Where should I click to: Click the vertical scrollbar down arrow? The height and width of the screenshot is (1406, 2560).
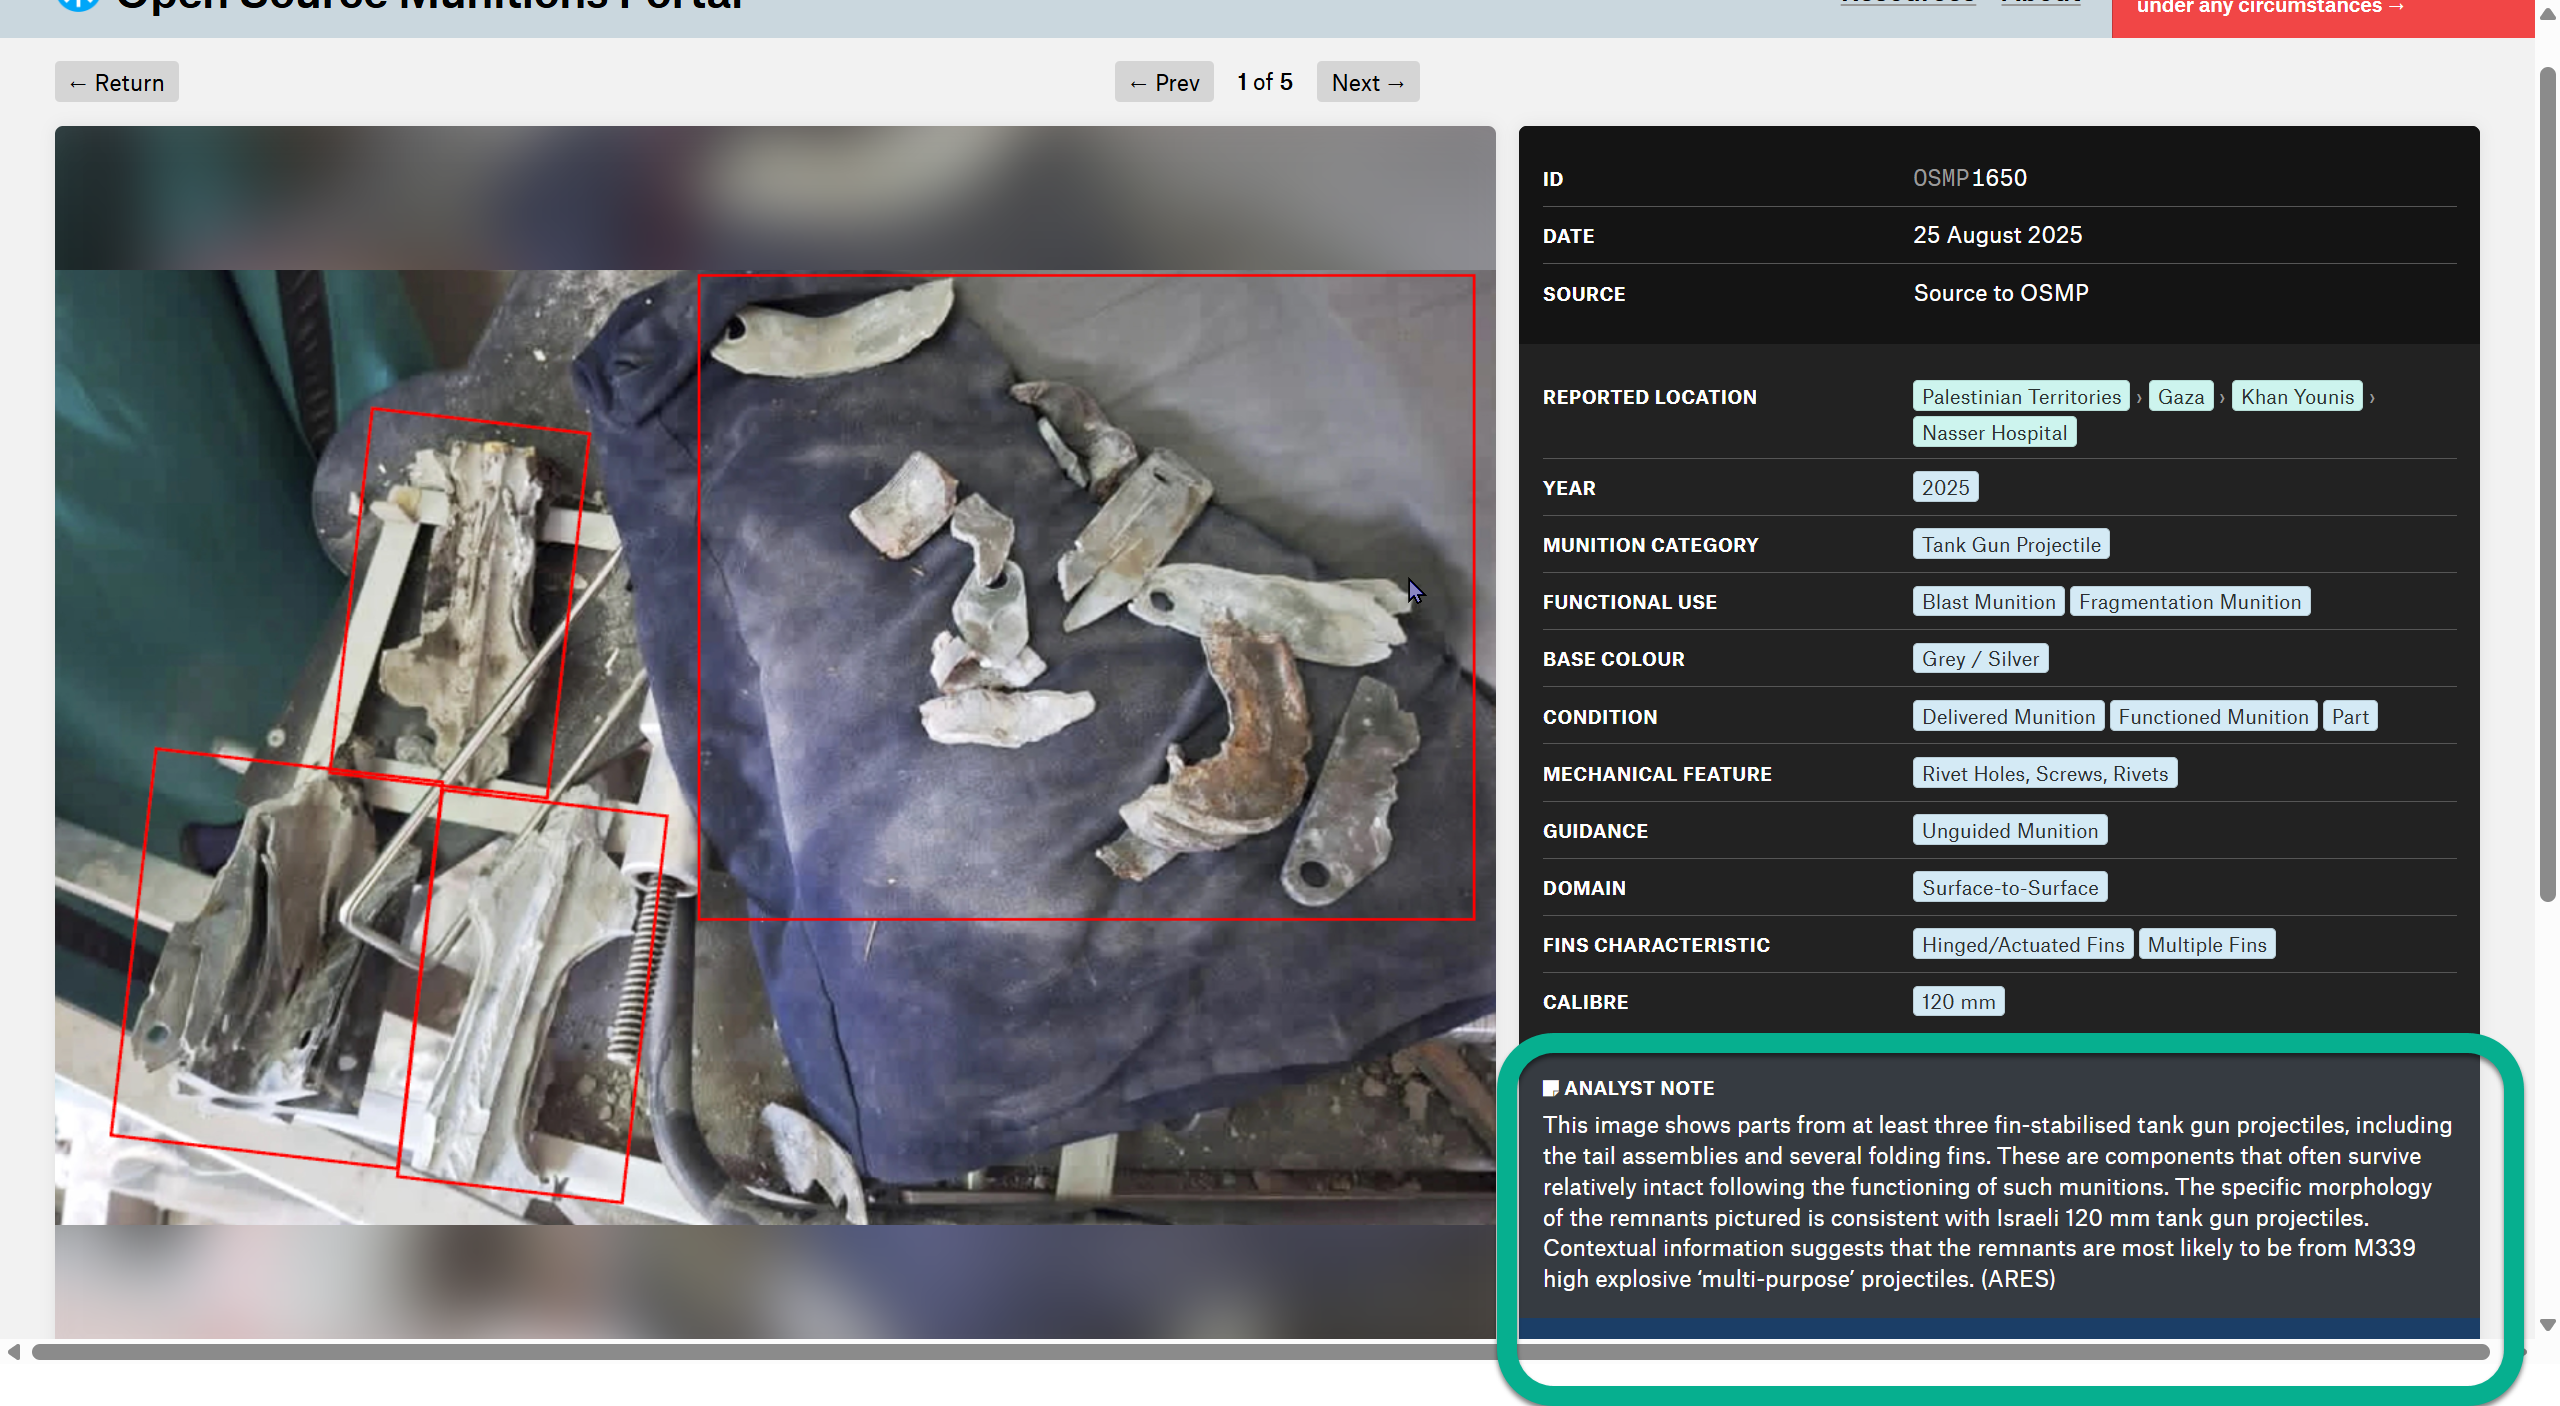click(2547, 1324)
